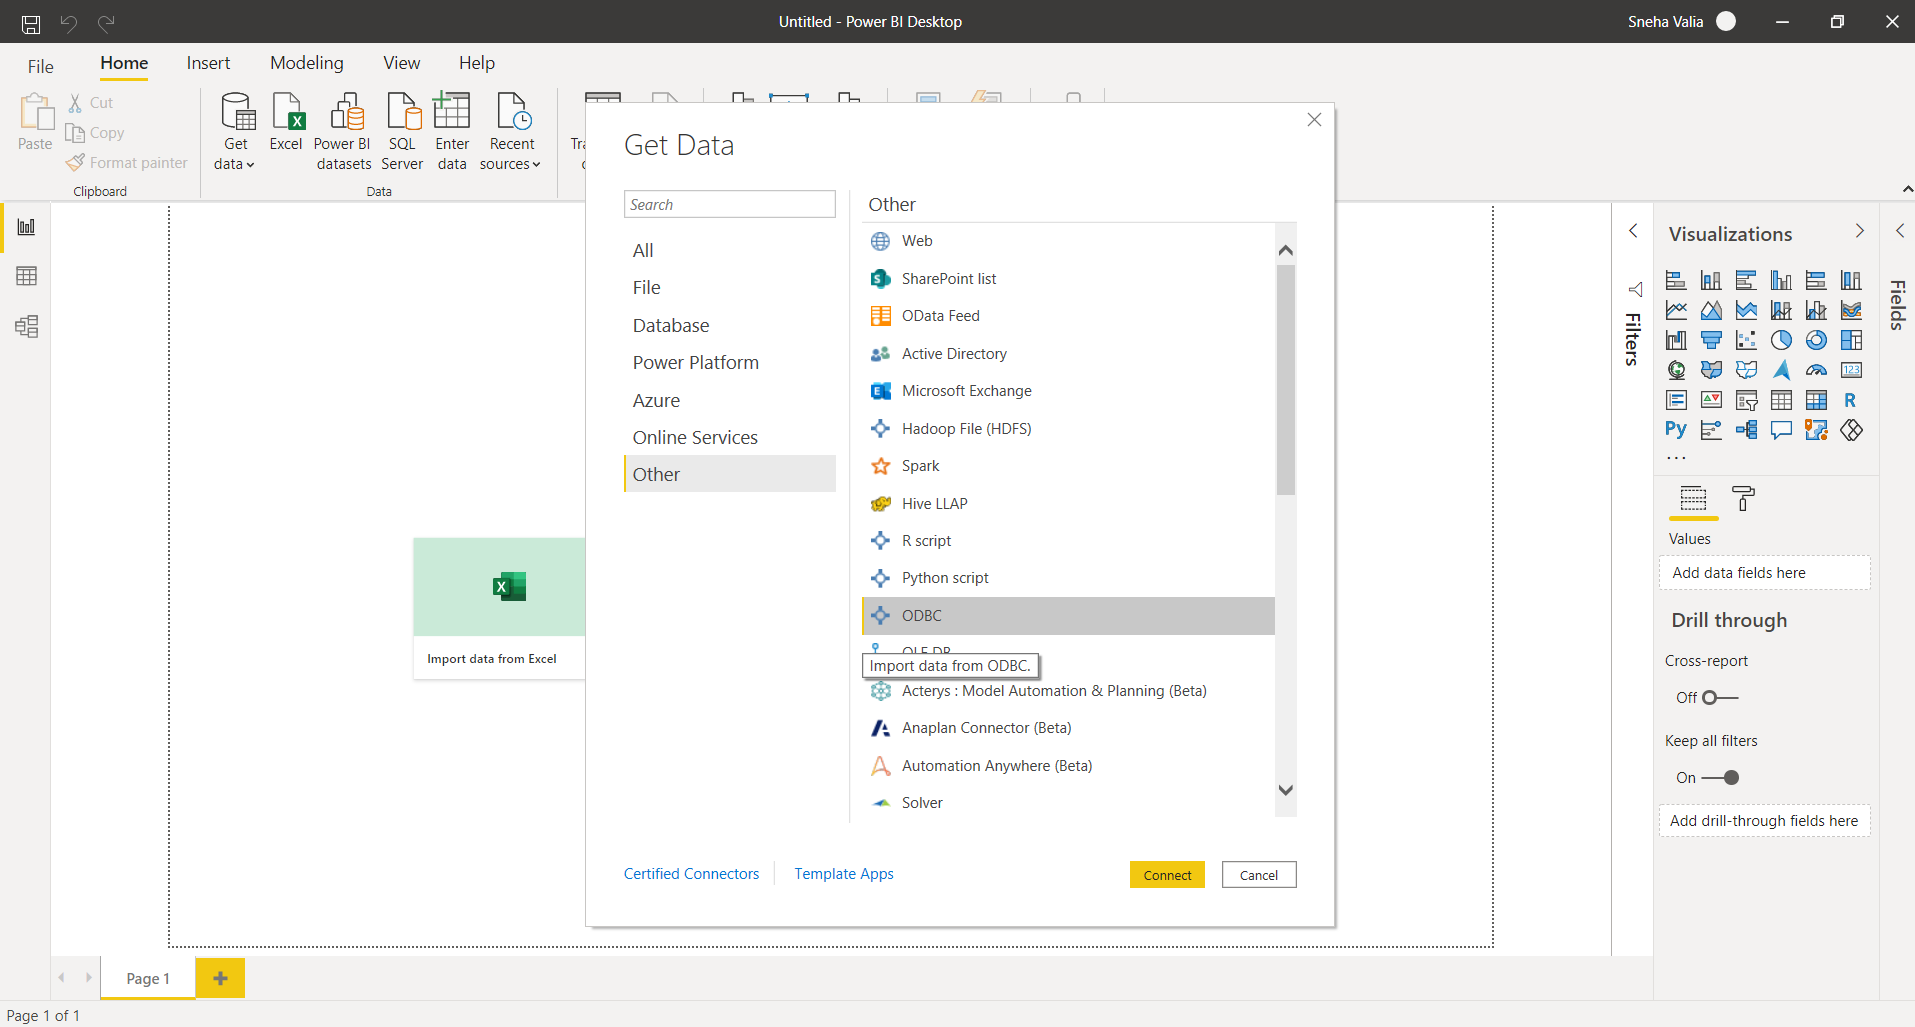Switch to the View ribbon tab
1915x1027 pixels.
[401, 63]
